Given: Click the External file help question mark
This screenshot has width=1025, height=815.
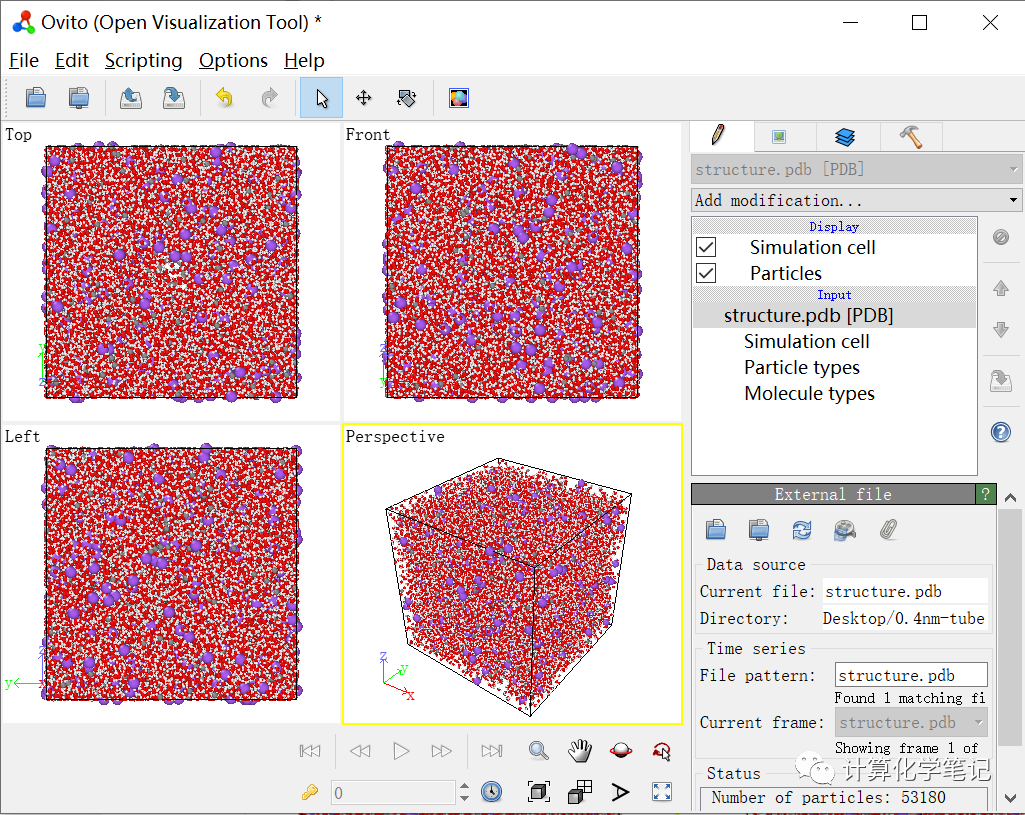Looking at the screenshot, I should point(985,494).
